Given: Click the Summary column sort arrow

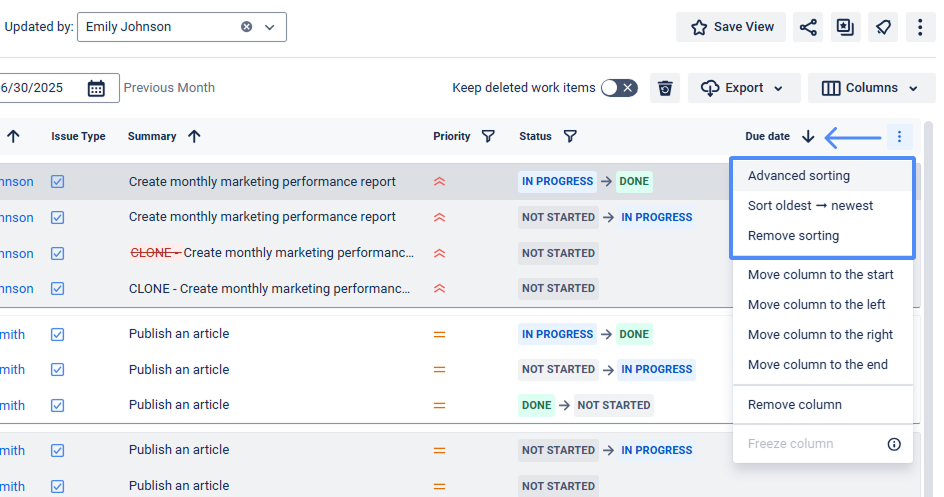Looking at the screenshot, I should tap(194, 136).
